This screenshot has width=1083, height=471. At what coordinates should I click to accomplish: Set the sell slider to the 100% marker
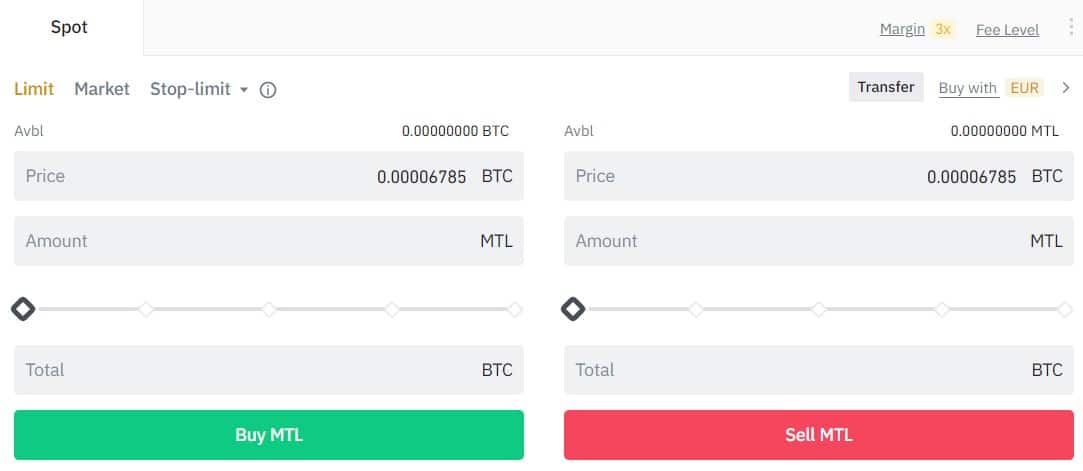pos(1065,309)
